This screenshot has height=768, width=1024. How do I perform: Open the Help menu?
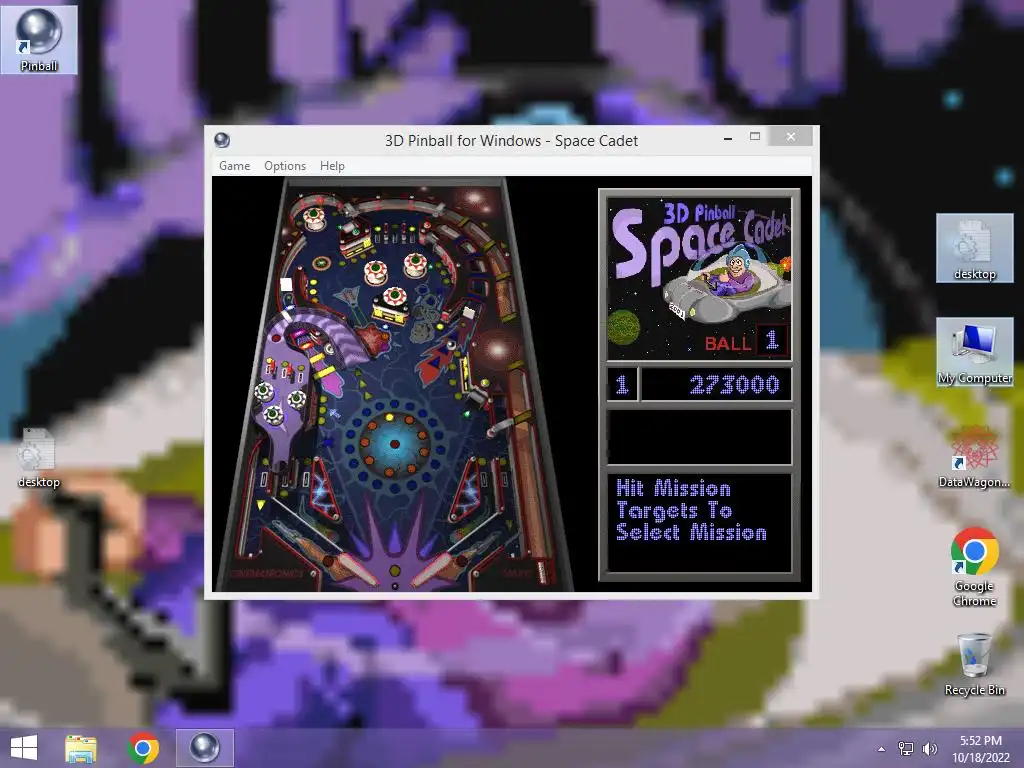[x=332, y=166]
